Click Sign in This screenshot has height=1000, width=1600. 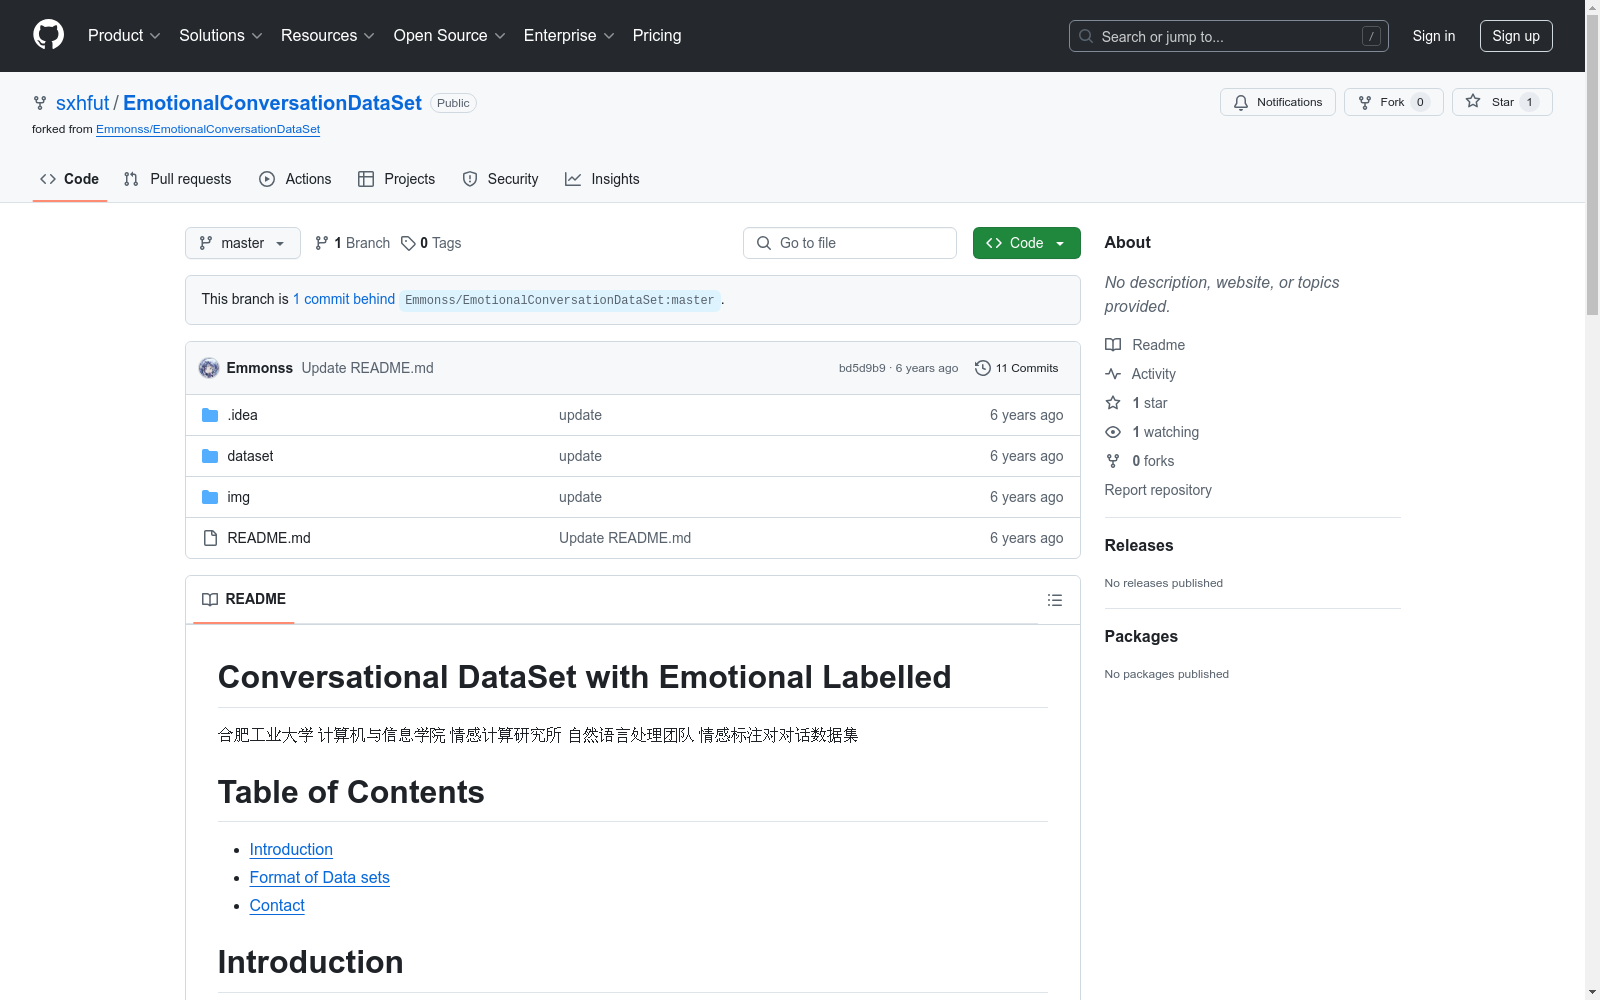[1433, 36]
